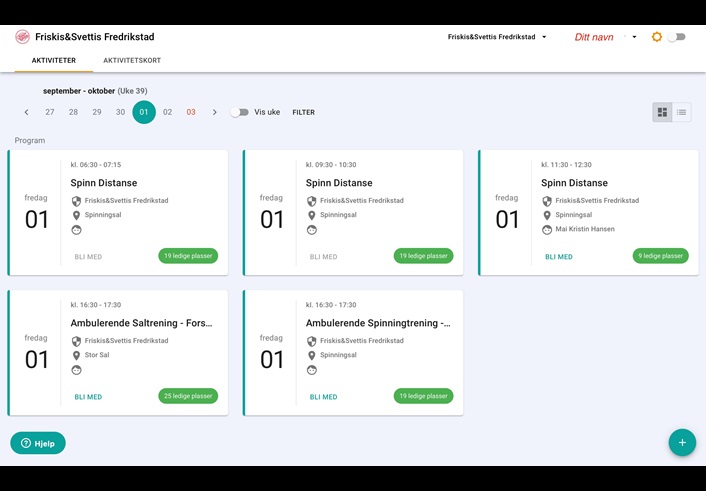Click location pin on 09:30 Spinn Distanse
This screenshot has height=491, width=706.
[312, 215]
